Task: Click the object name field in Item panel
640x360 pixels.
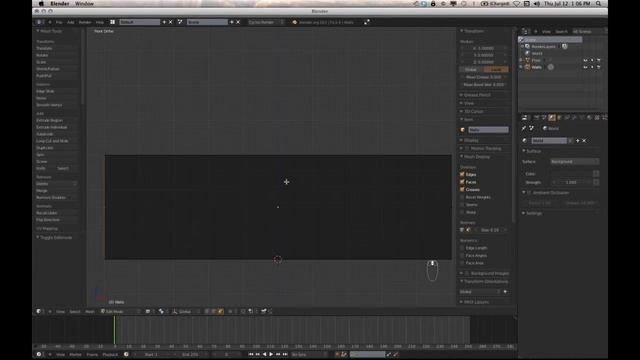Action: tap(488, 130)
